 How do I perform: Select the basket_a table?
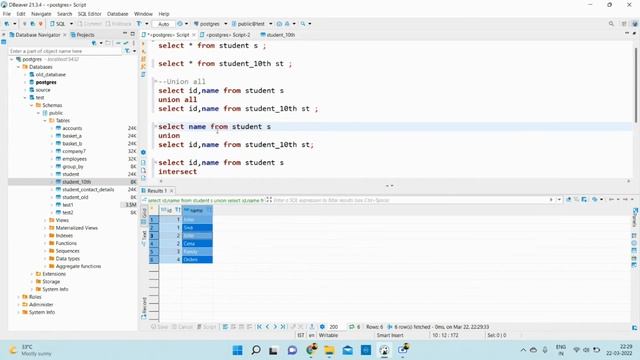69,136
